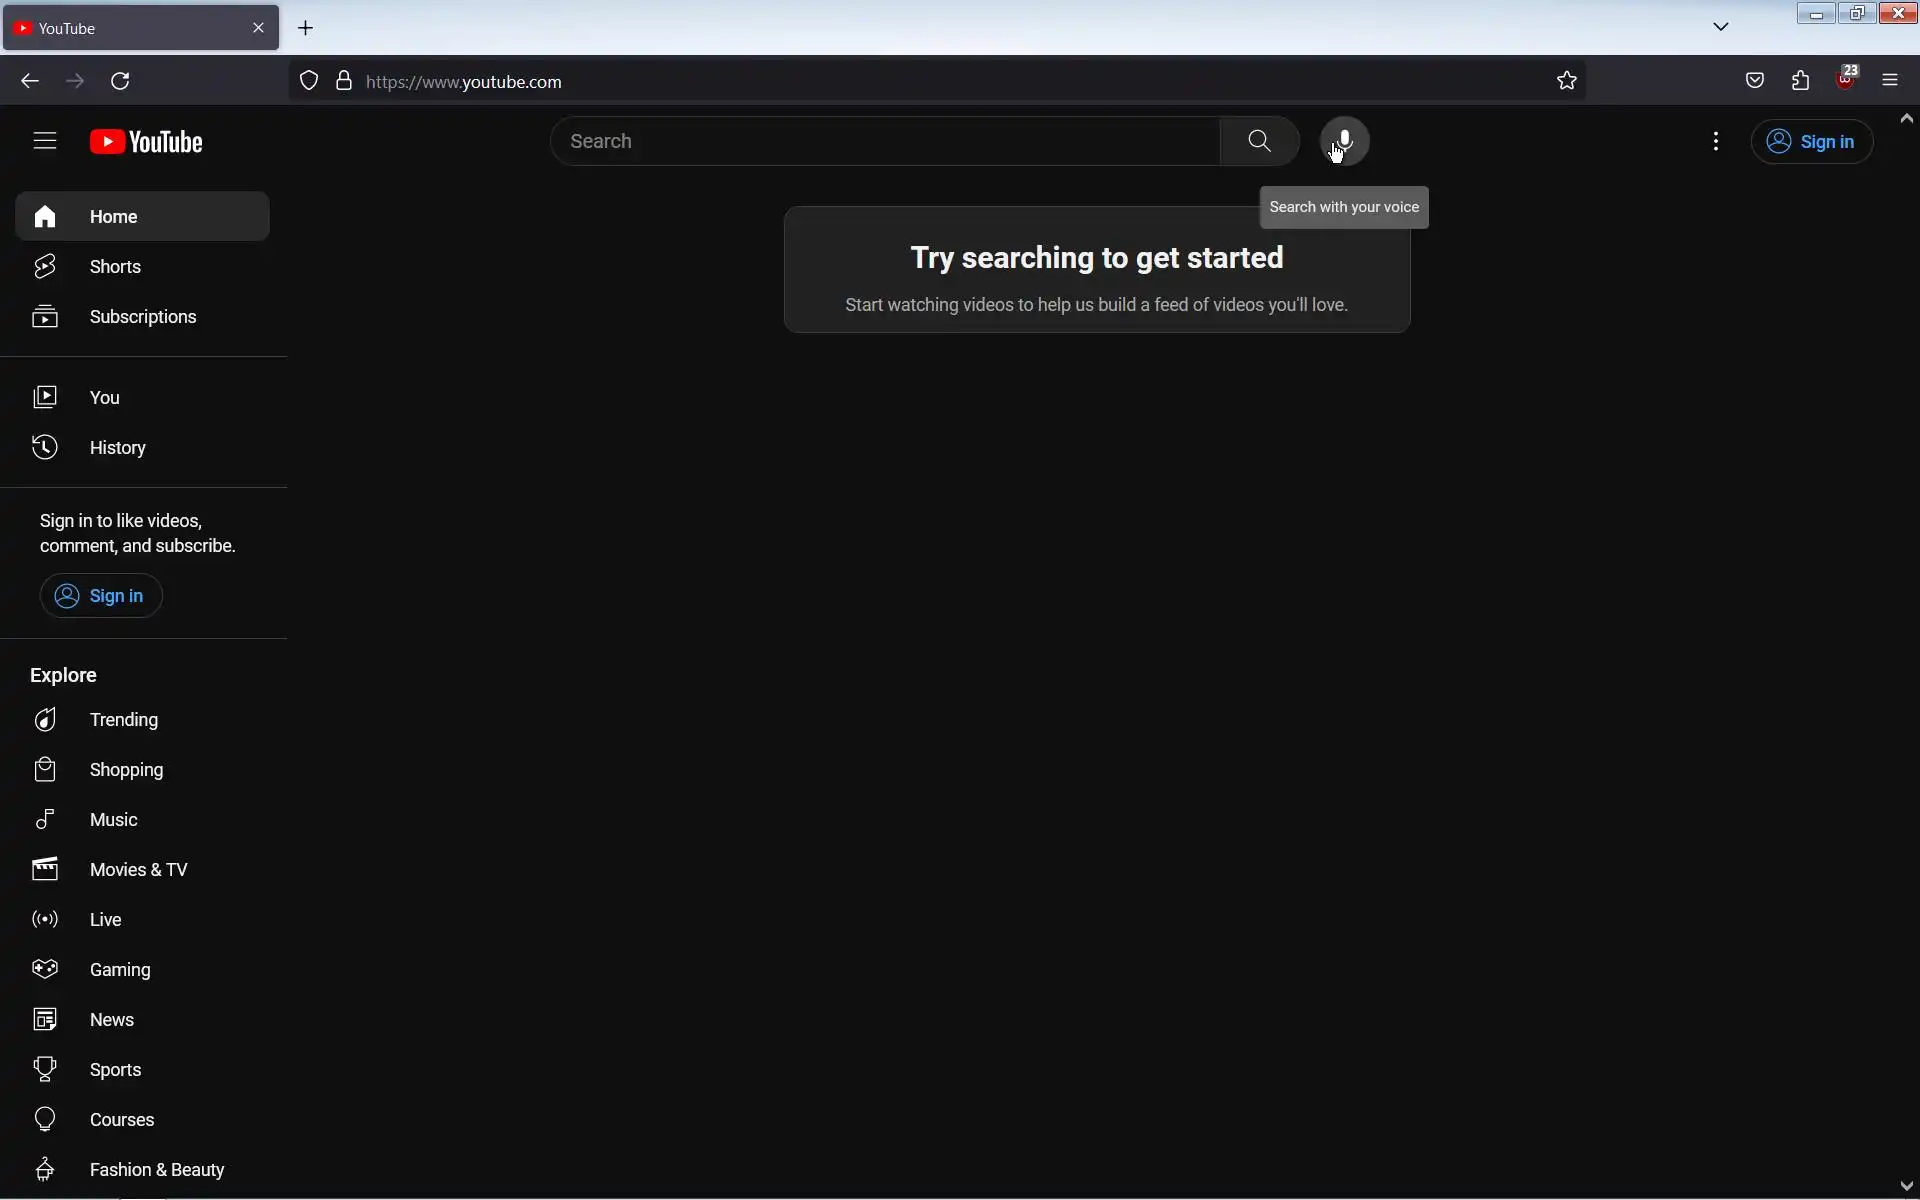
Task: Click the YouTube logo
Action: tap(147, 142)
